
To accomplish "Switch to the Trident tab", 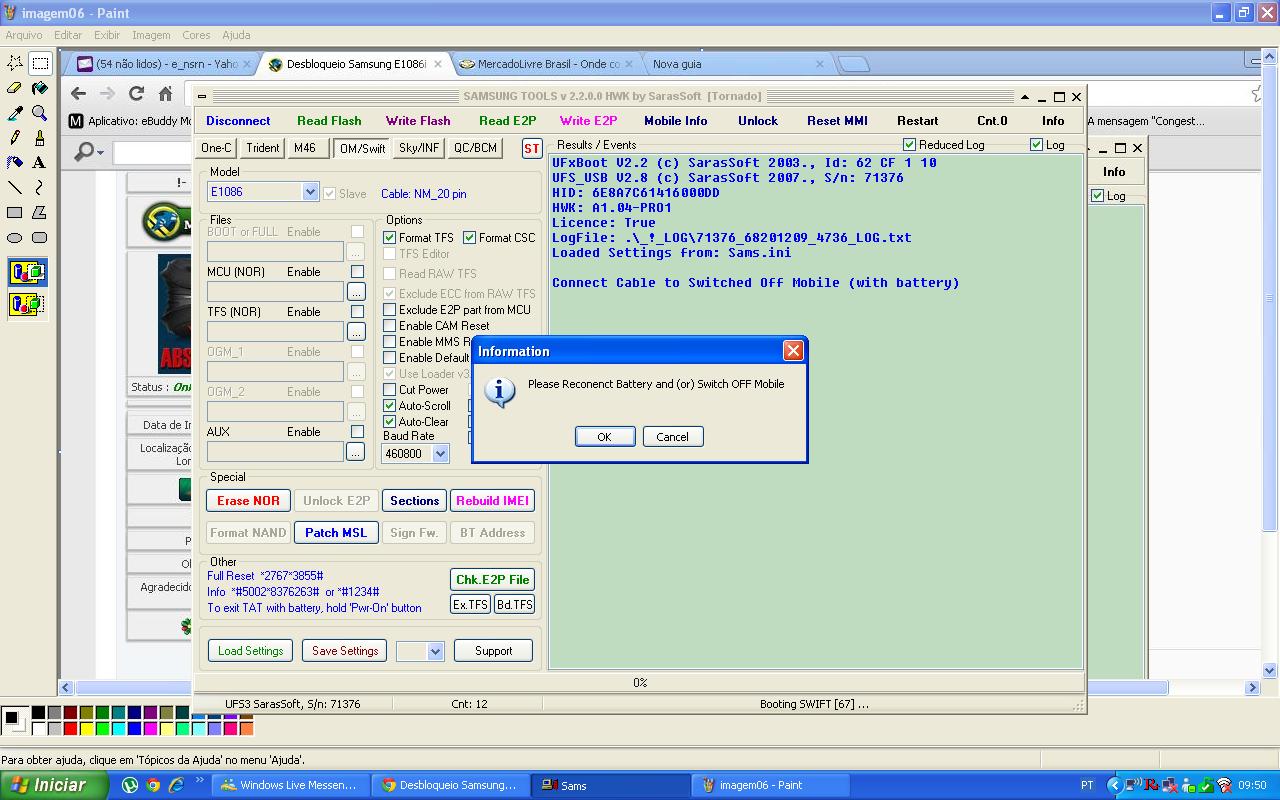I will pos(263,148).
